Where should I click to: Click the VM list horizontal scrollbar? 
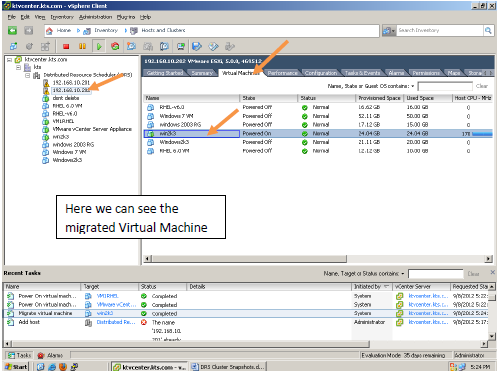(249, 259)
